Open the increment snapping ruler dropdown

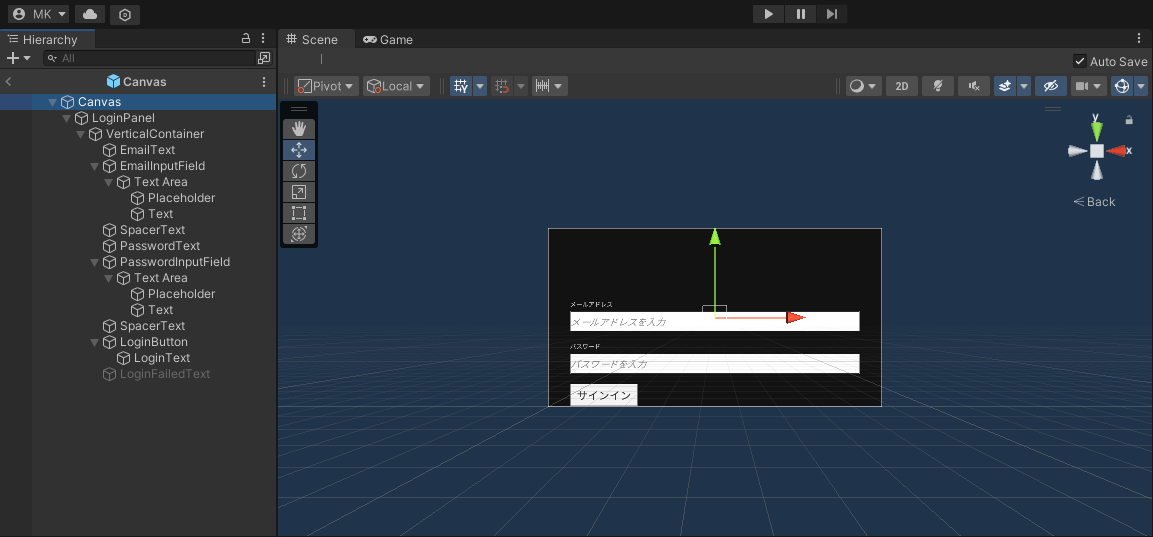[x=549, y=86]
